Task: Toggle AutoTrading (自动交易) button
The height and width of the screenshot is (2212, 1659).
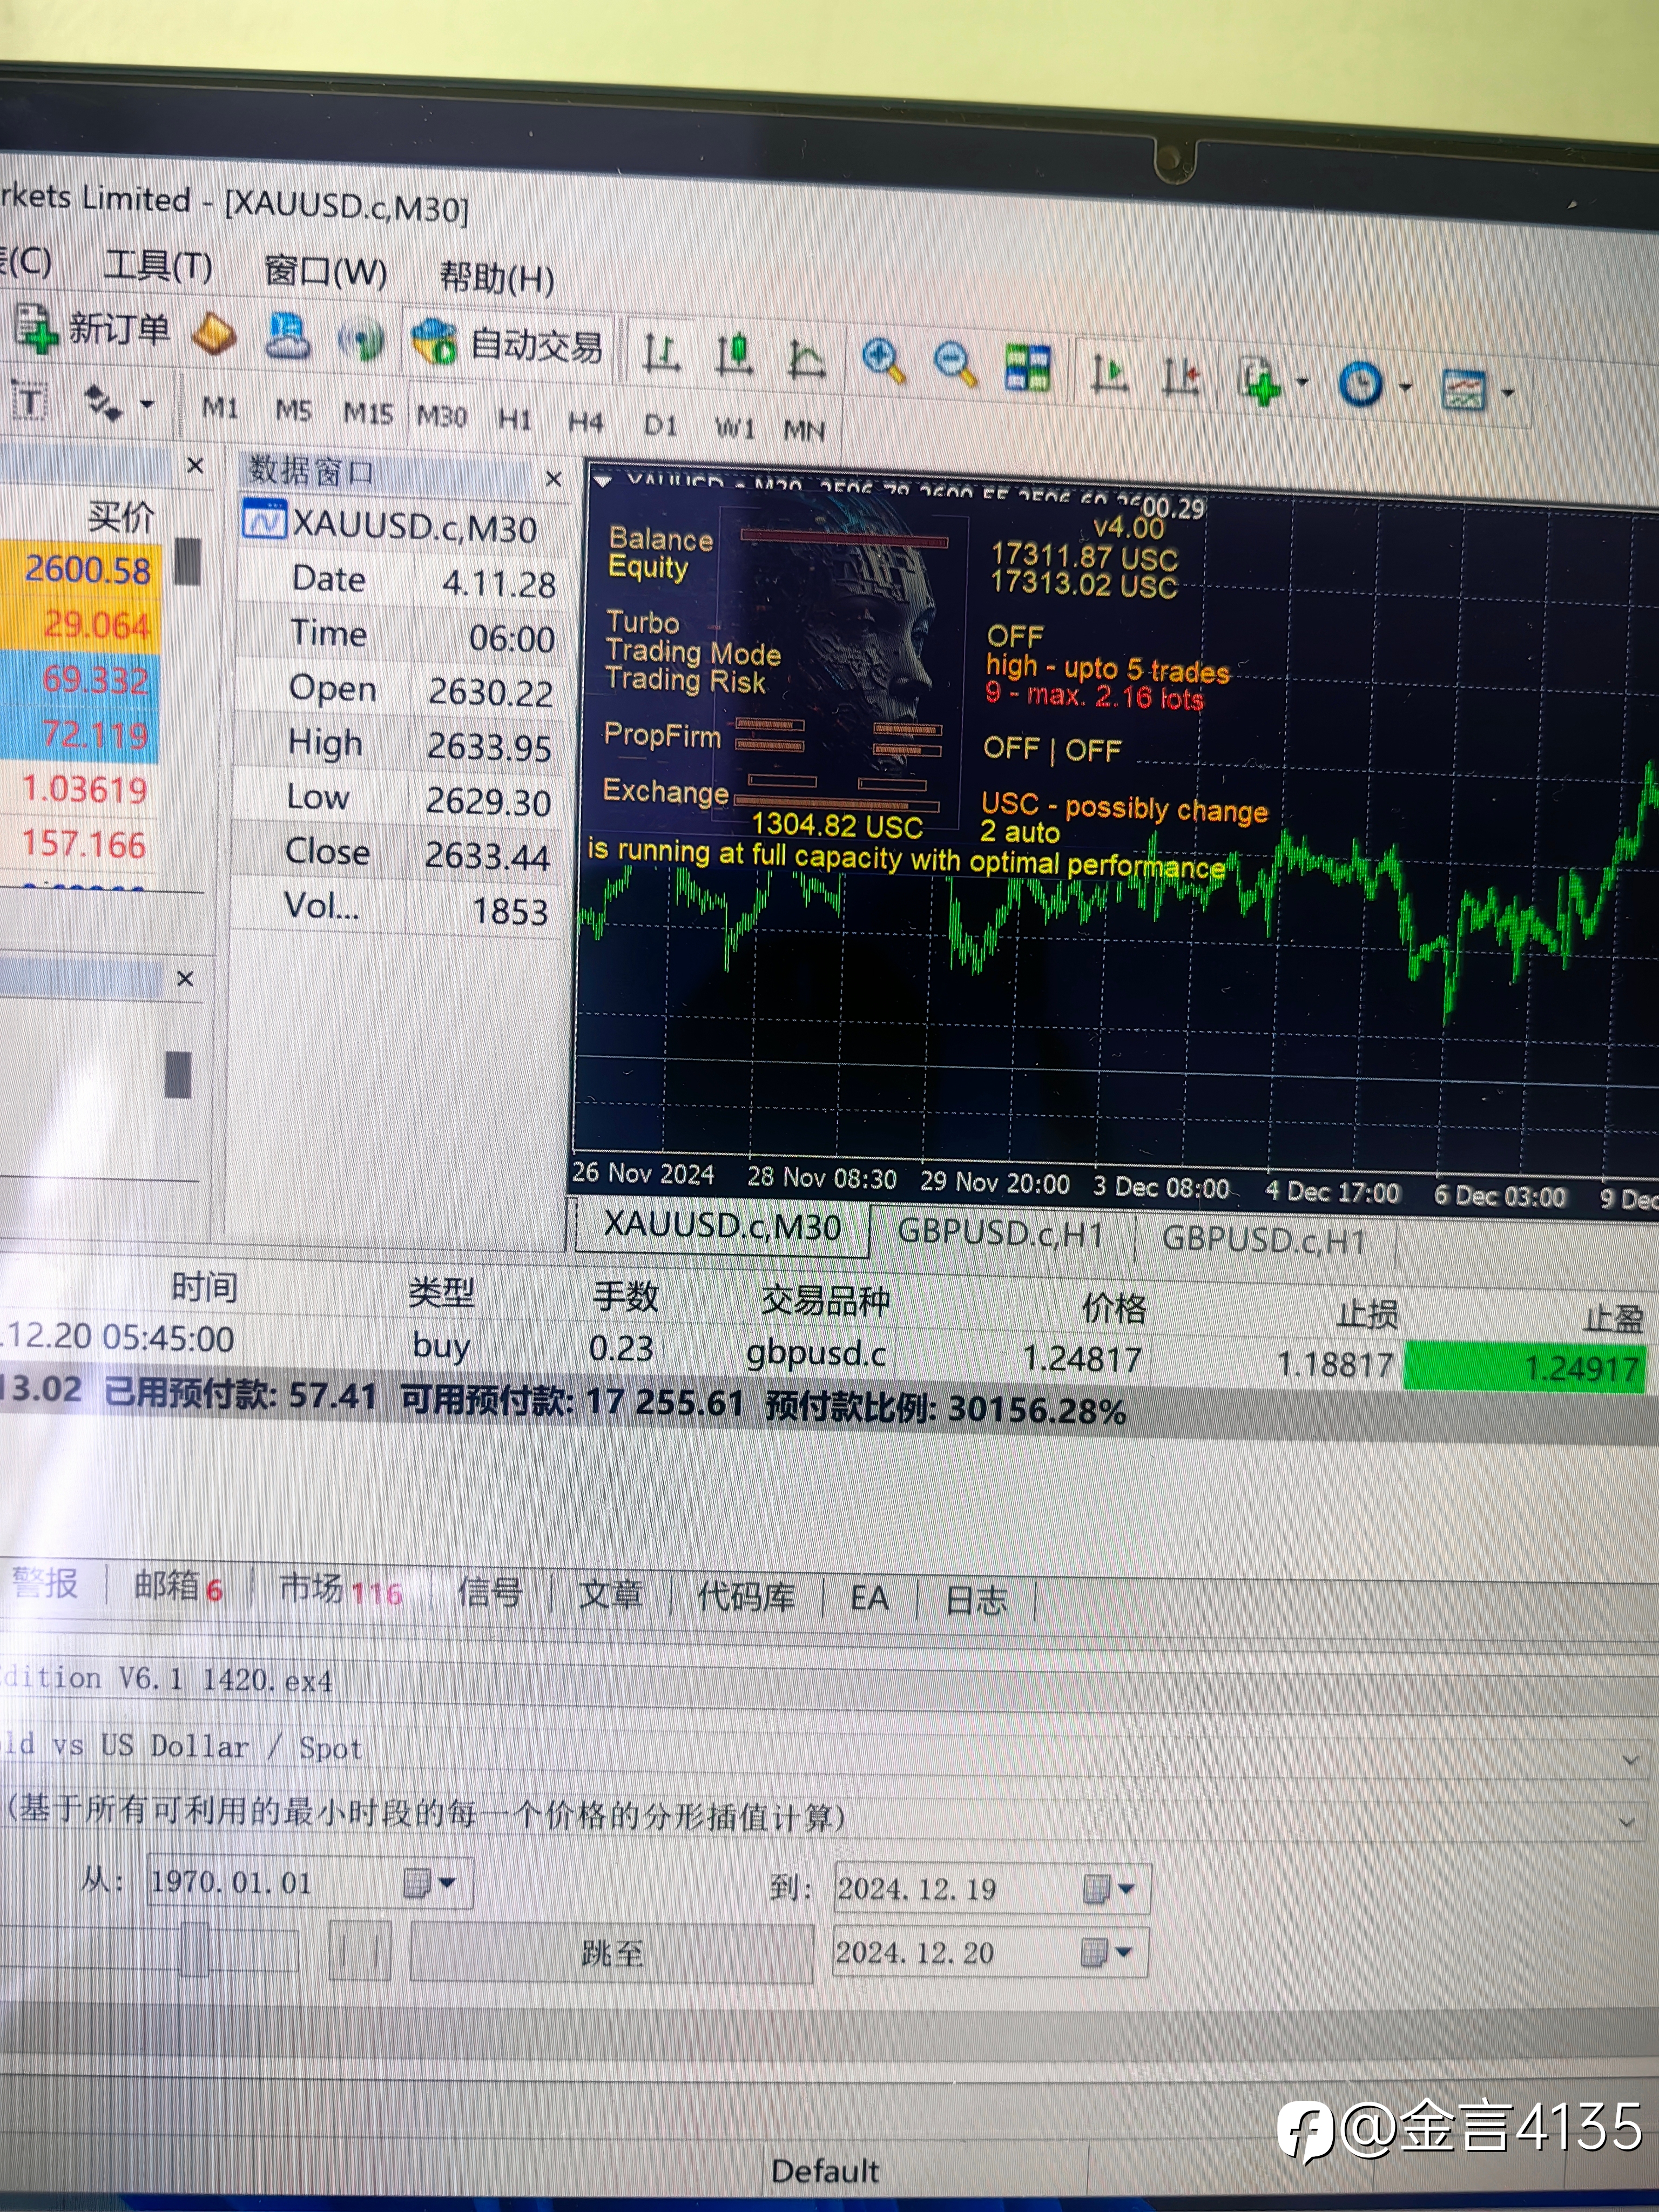Action: point(509,344)
